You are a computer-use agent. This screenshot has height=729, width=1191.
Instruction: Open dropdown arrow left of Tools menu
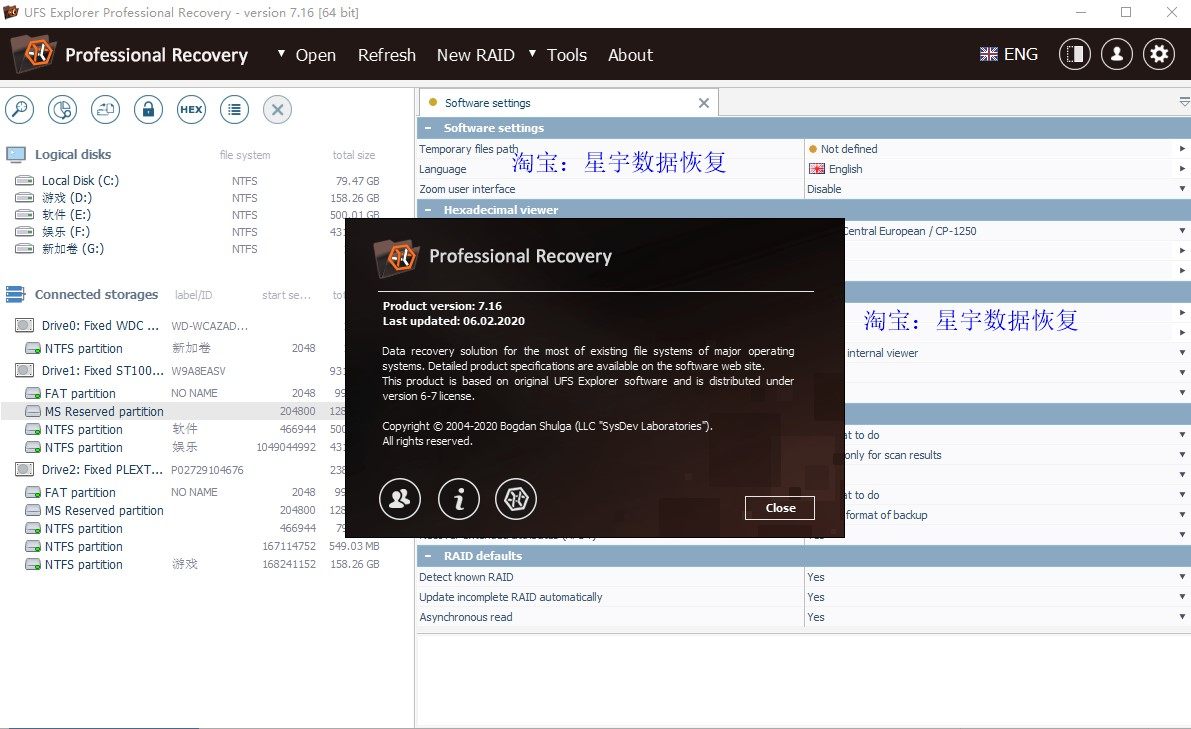point(532,54)
